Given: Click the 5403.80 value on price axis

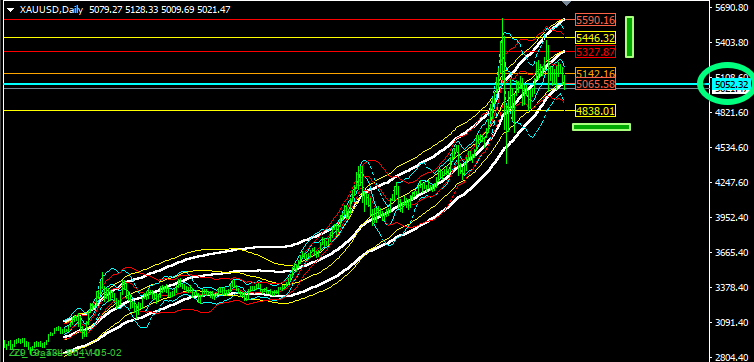Looking at the screenshot, I should tap(731, 43).
